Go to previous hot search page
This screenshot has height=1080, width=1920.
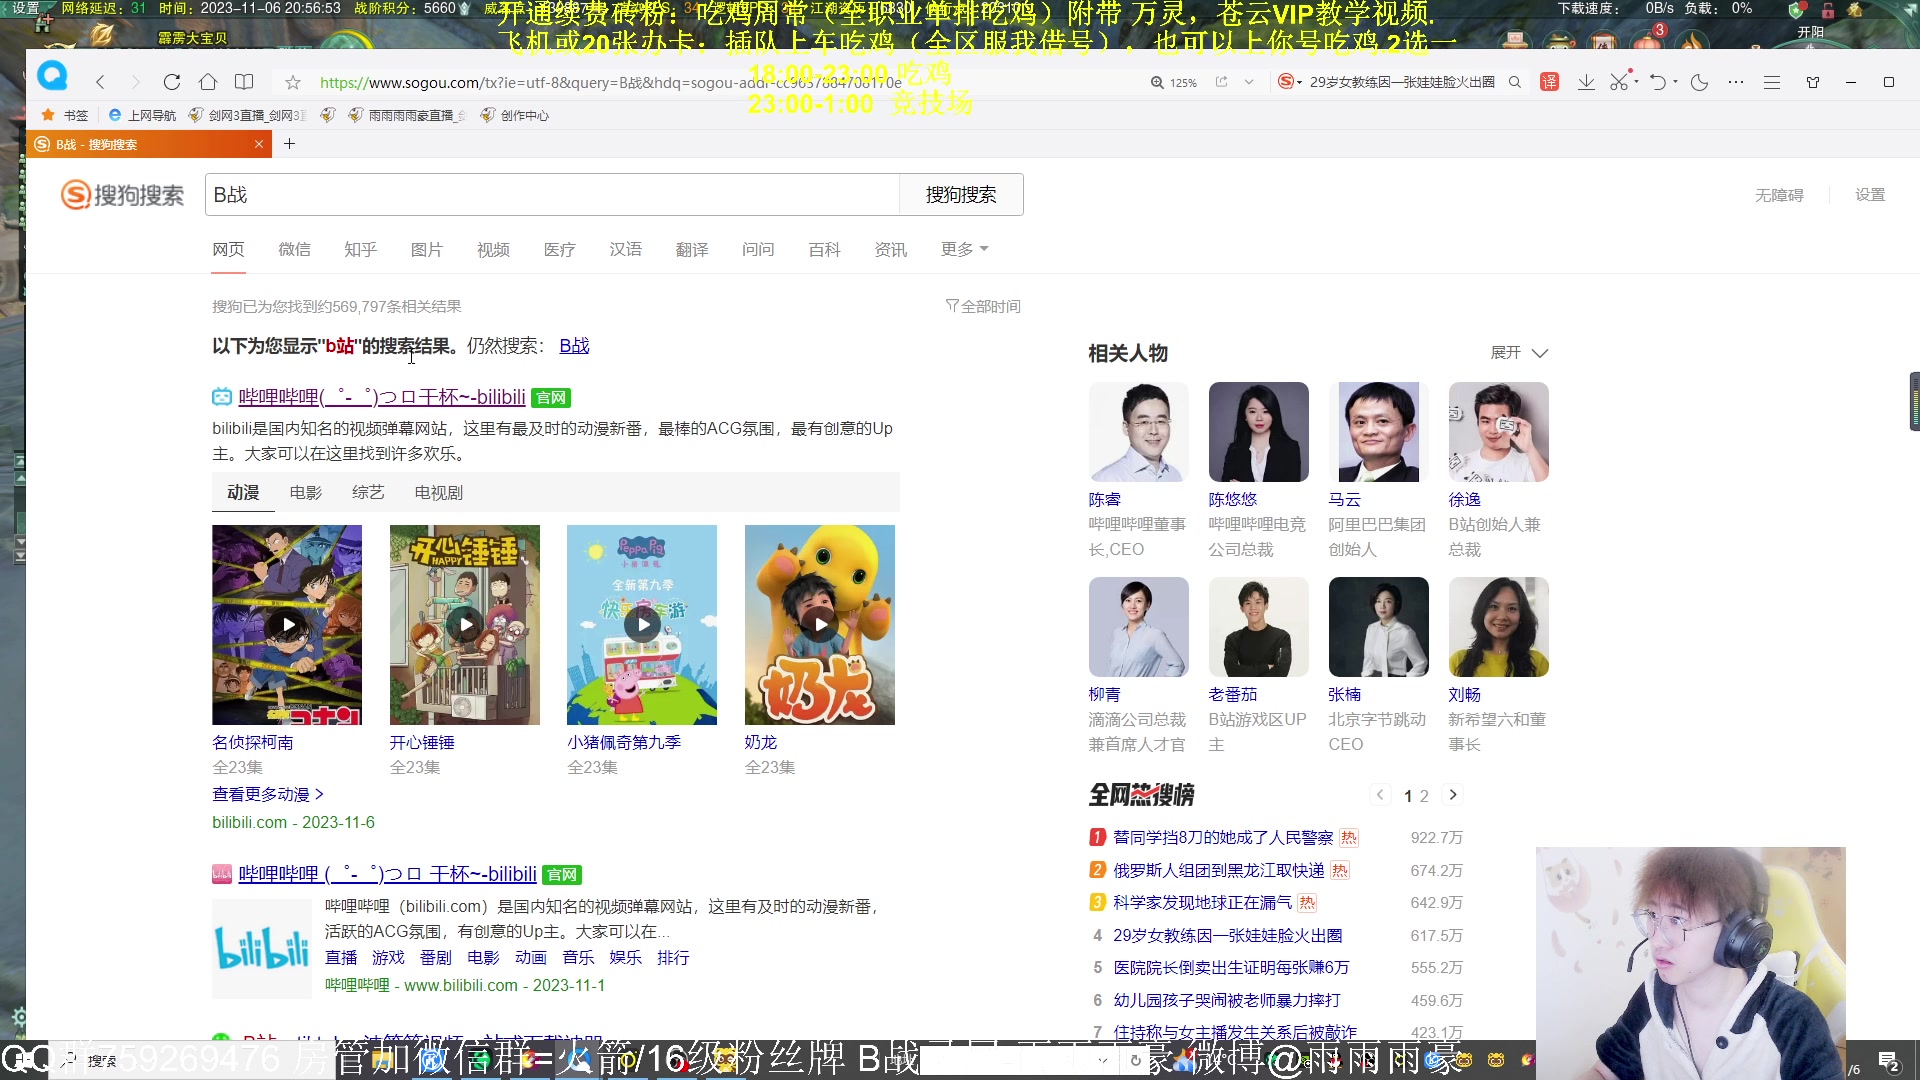pos(1380,795)
